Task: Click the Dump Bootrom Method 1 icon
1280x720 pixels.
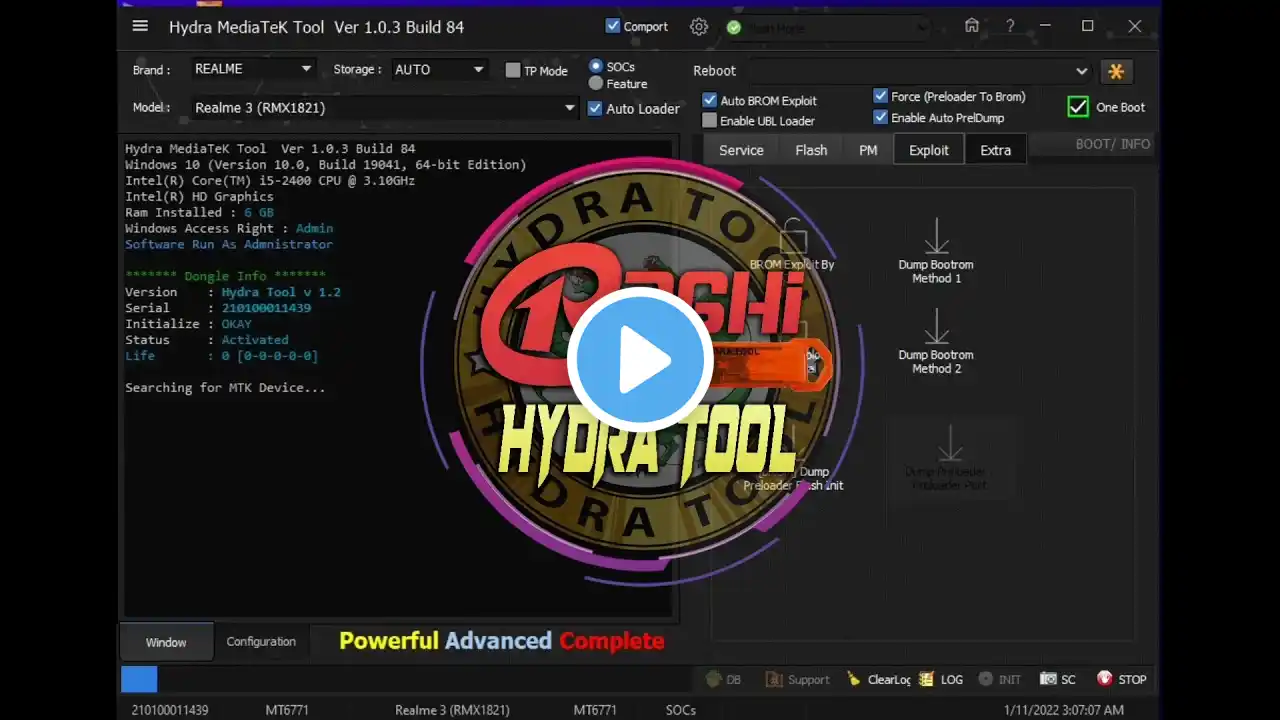Action: click(936, 236)
